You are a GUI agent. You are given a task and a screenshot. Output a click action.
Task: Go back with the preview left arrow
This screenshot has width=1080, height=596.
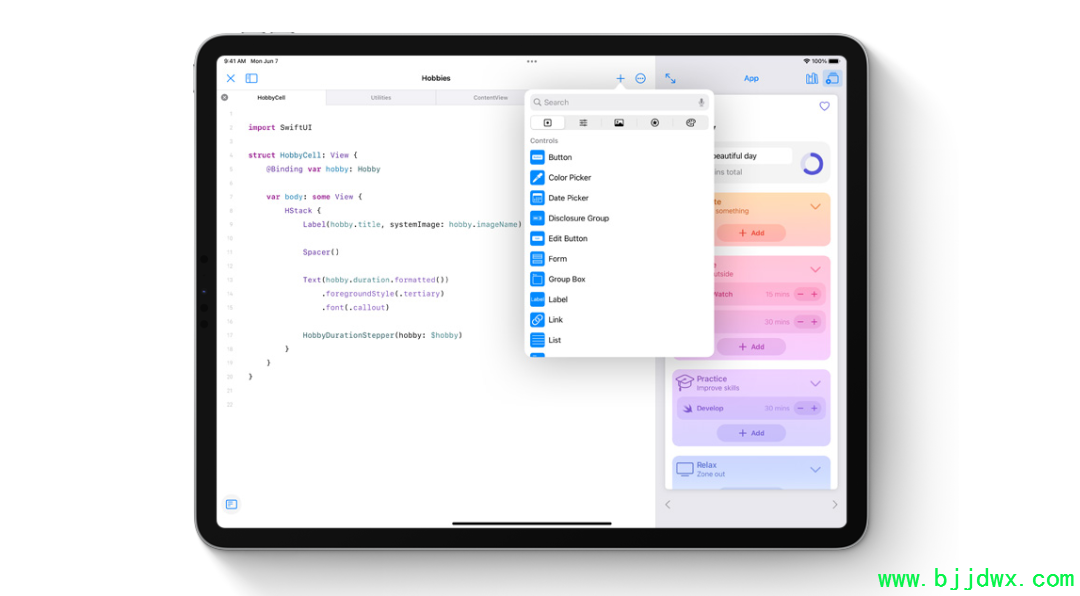click(667, 504)
